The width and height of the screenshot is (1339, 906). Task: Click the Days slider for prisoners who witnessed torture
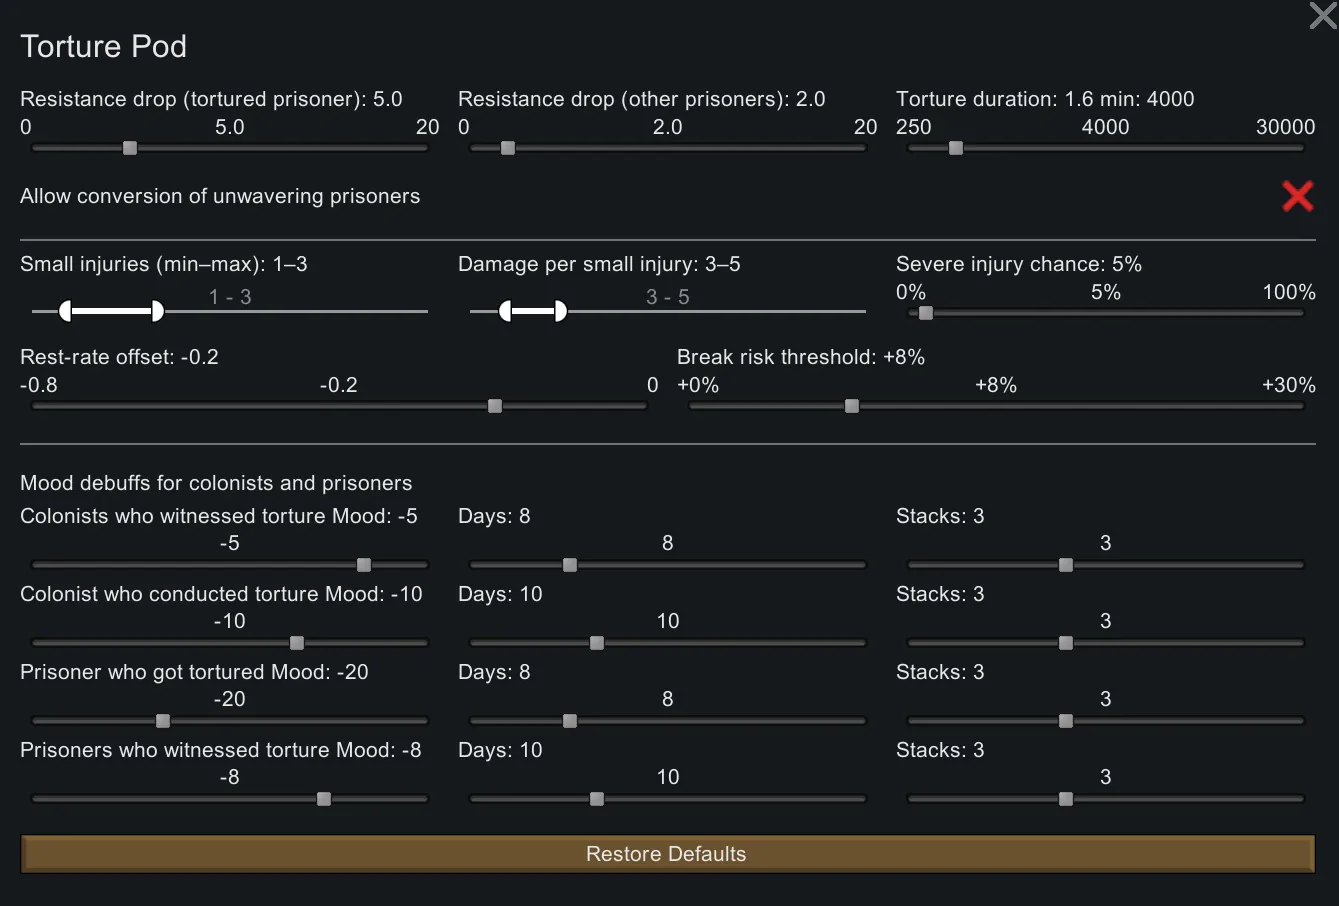point(597,799)
